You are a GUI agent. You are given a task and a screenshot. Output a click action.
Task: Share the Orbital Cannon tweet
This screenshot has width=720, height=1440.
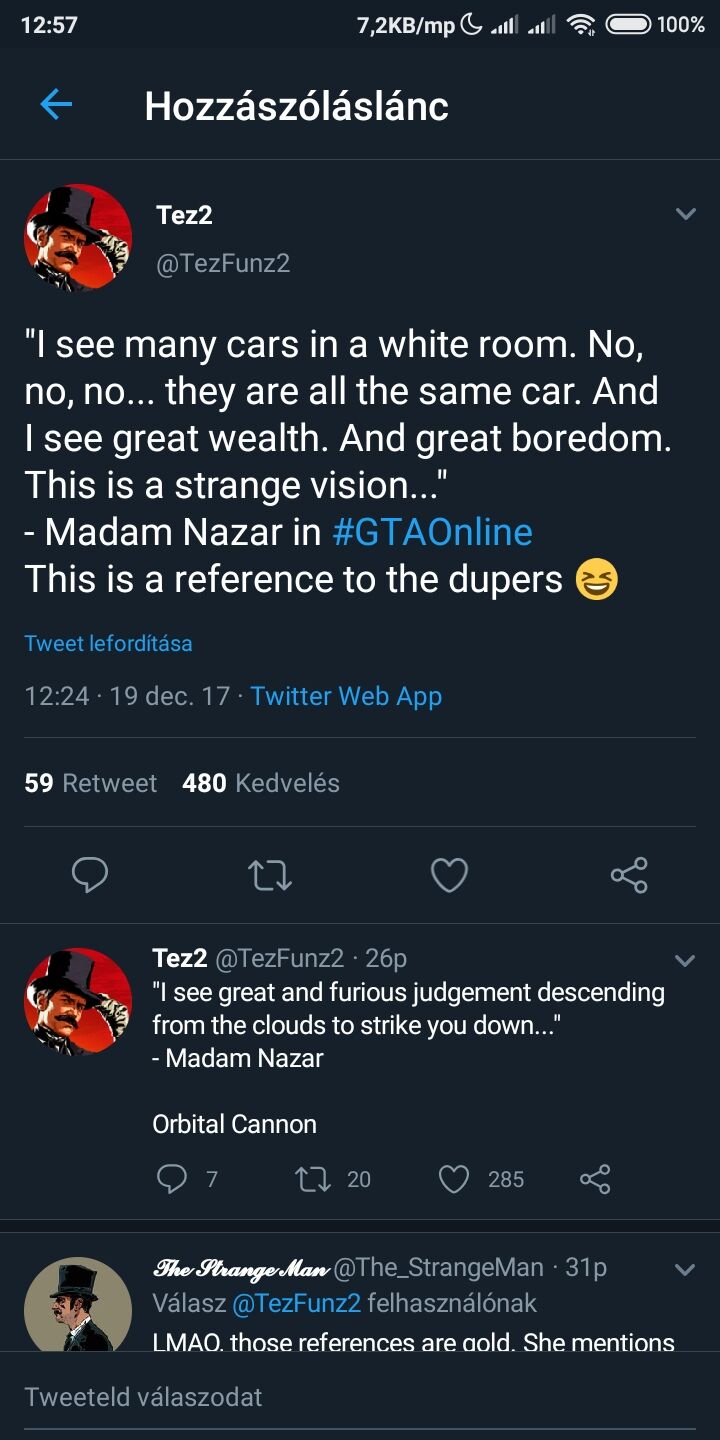point(595,1180)
